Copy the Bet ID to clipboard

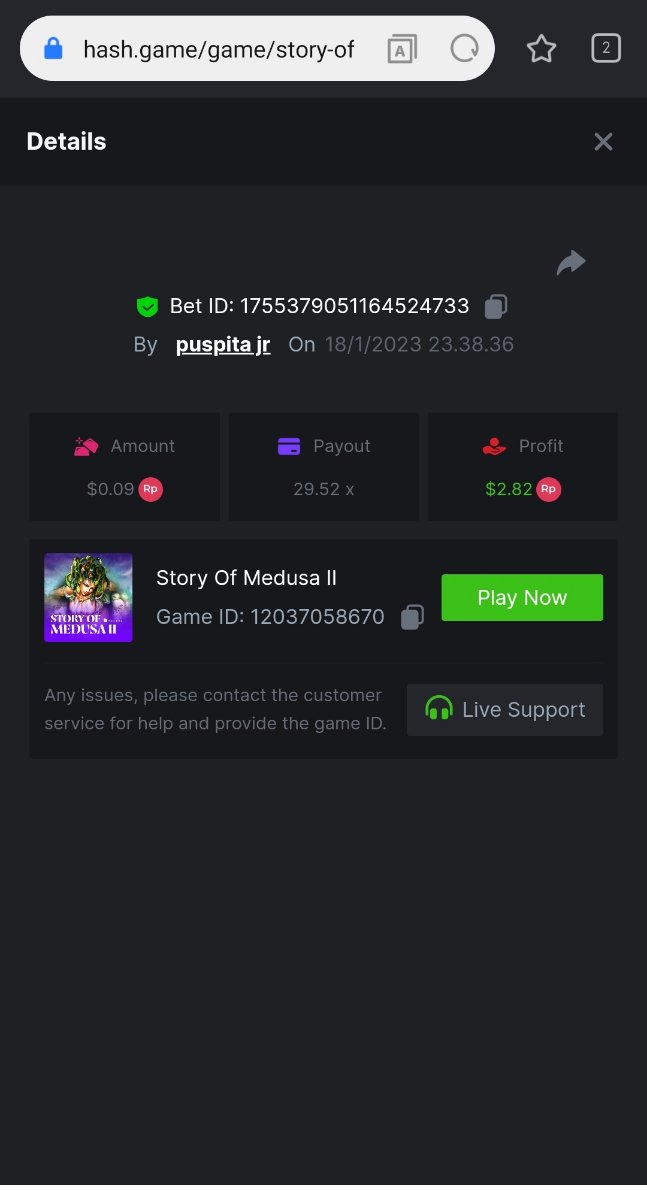pyautogui.click(x=496, y=306)
